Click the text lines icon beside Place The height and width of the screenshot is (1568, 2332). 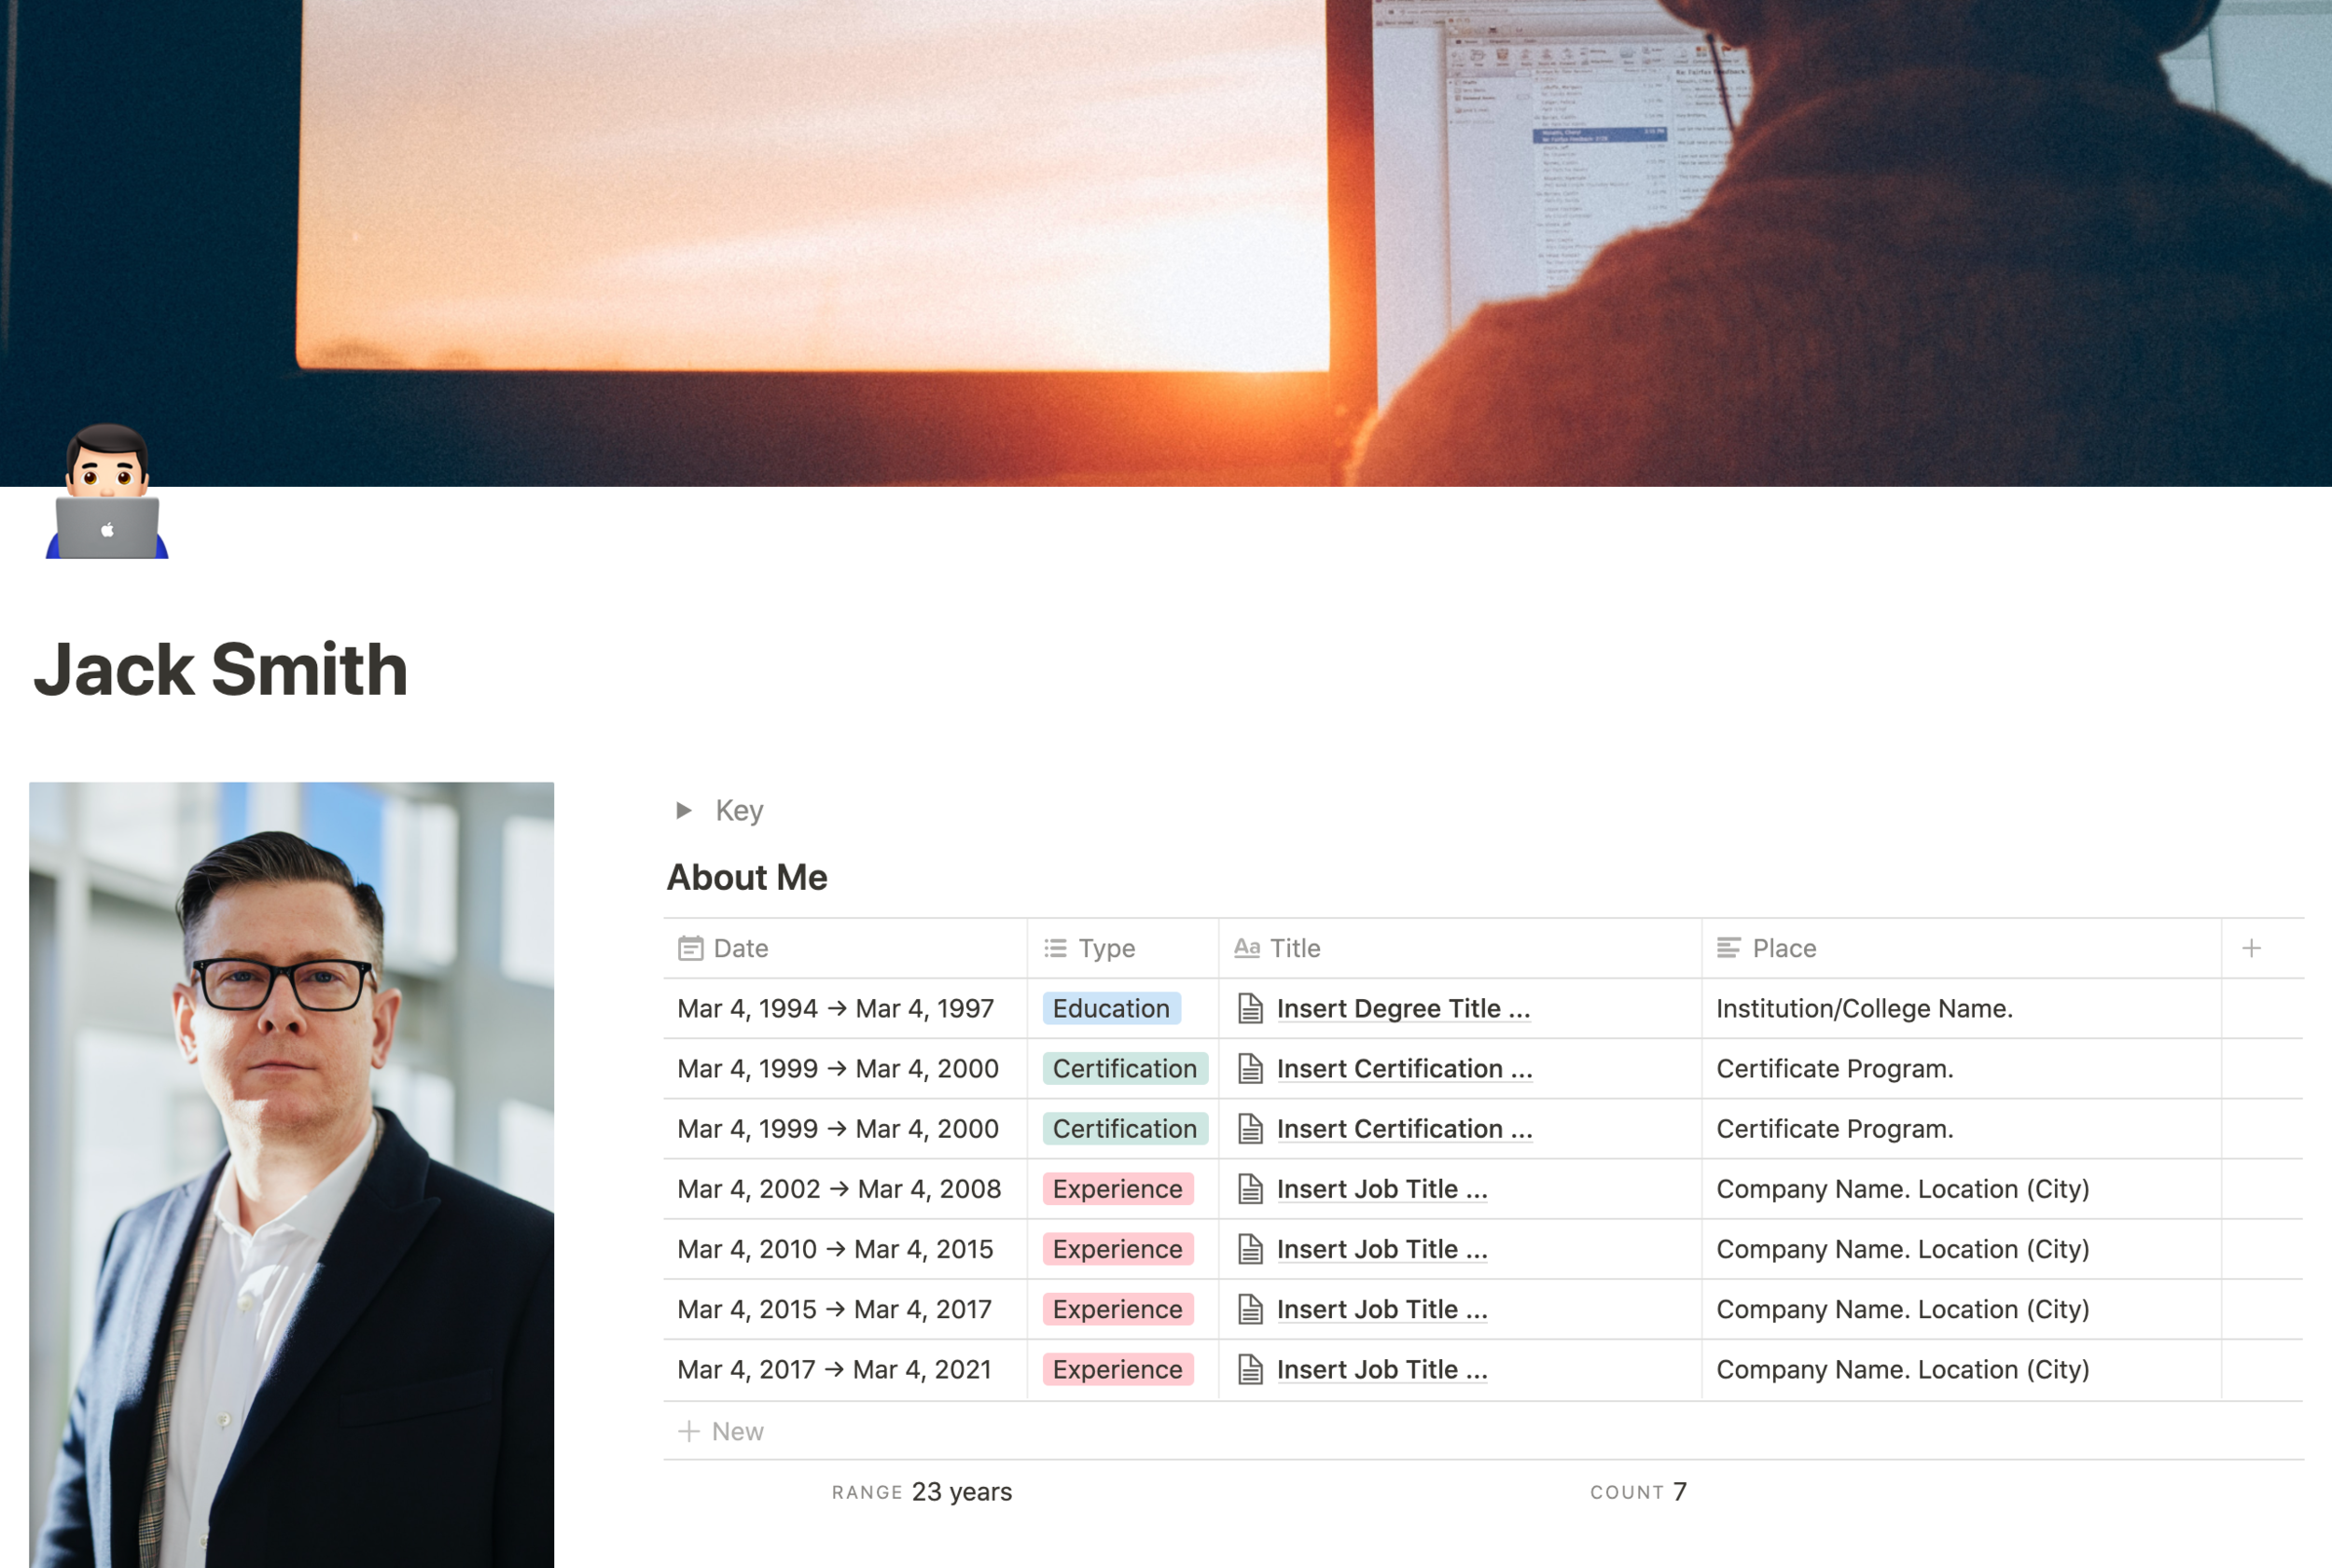point(1728,948)
